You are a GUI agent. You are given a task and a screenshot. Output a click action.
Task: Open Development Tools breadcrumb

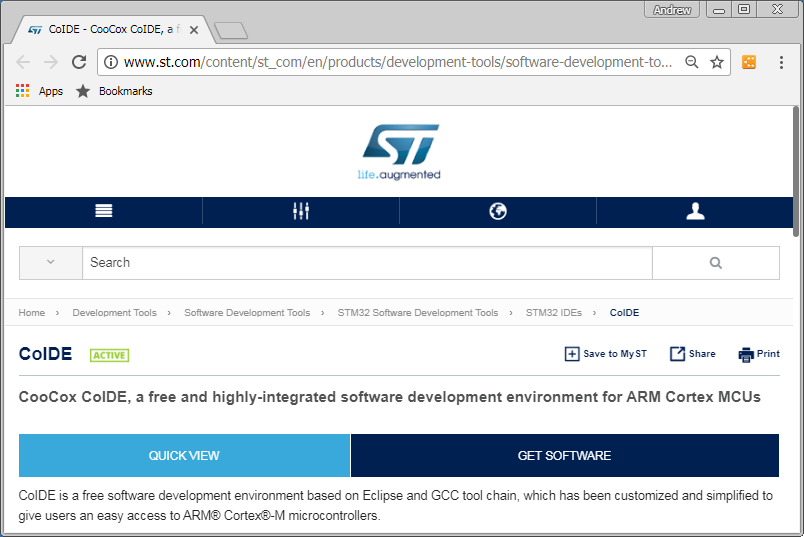pos(114,312)
